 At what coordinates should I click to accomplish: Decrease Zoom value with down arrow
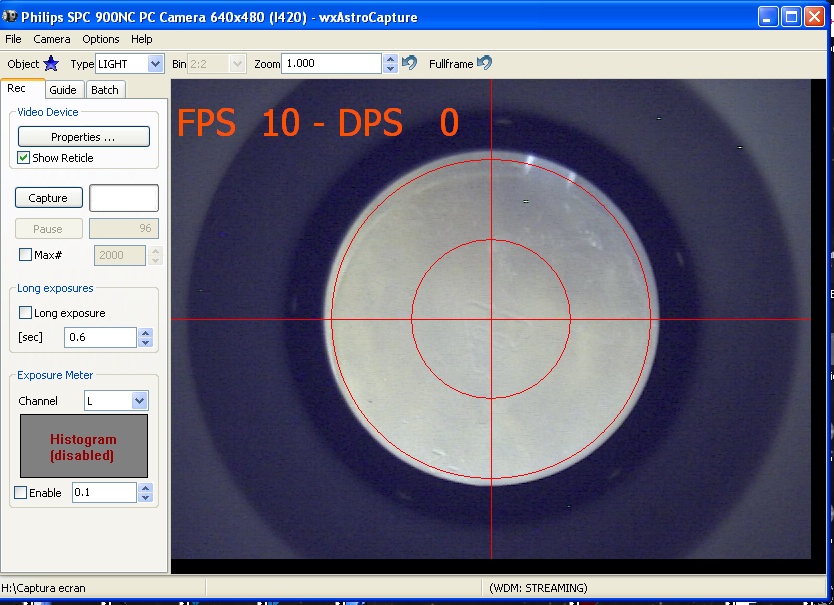pyautogui.click(x=391, y=69)
